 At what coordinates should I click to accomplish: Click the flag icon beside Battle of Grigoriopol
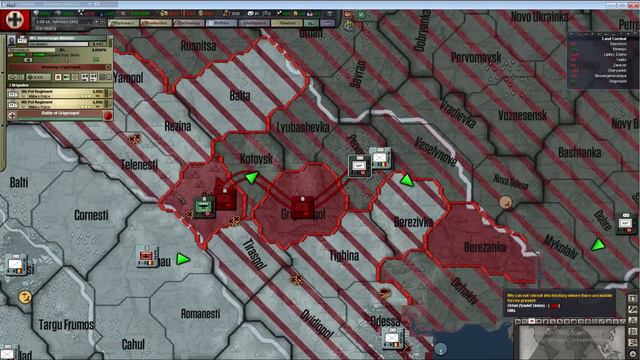pos(12,116)
